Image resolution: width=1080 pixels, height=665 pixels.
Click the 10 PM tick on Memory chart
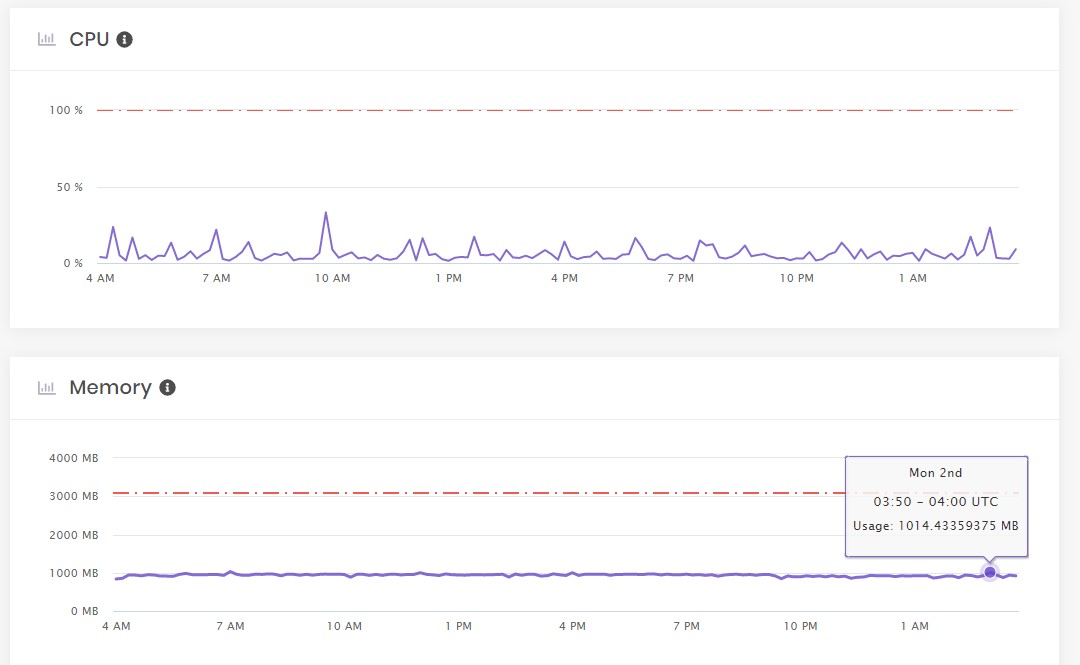800,626
